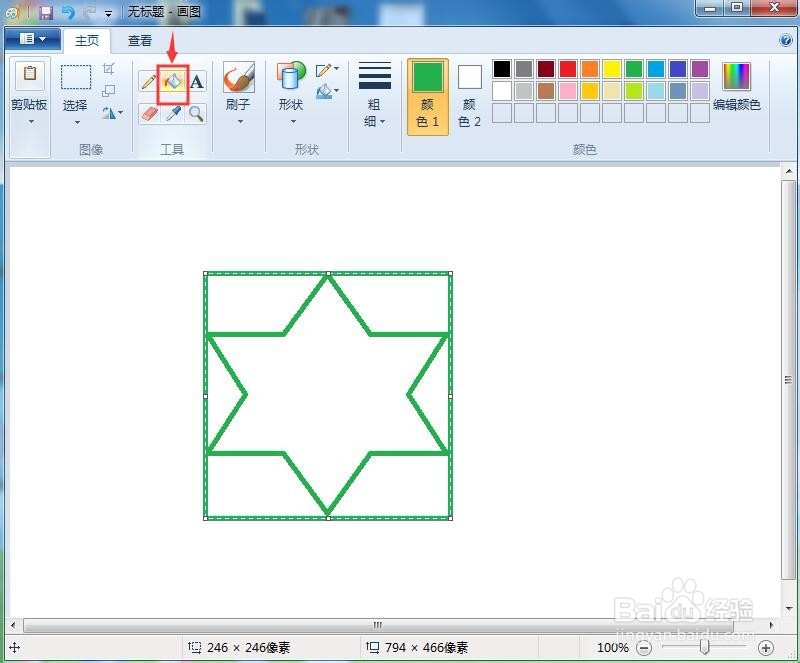This screenshot has width=800, height=663.
Task: Expand the Clipboard (剪贴板) dropdown arrow
Action: [x=31, y=121]
